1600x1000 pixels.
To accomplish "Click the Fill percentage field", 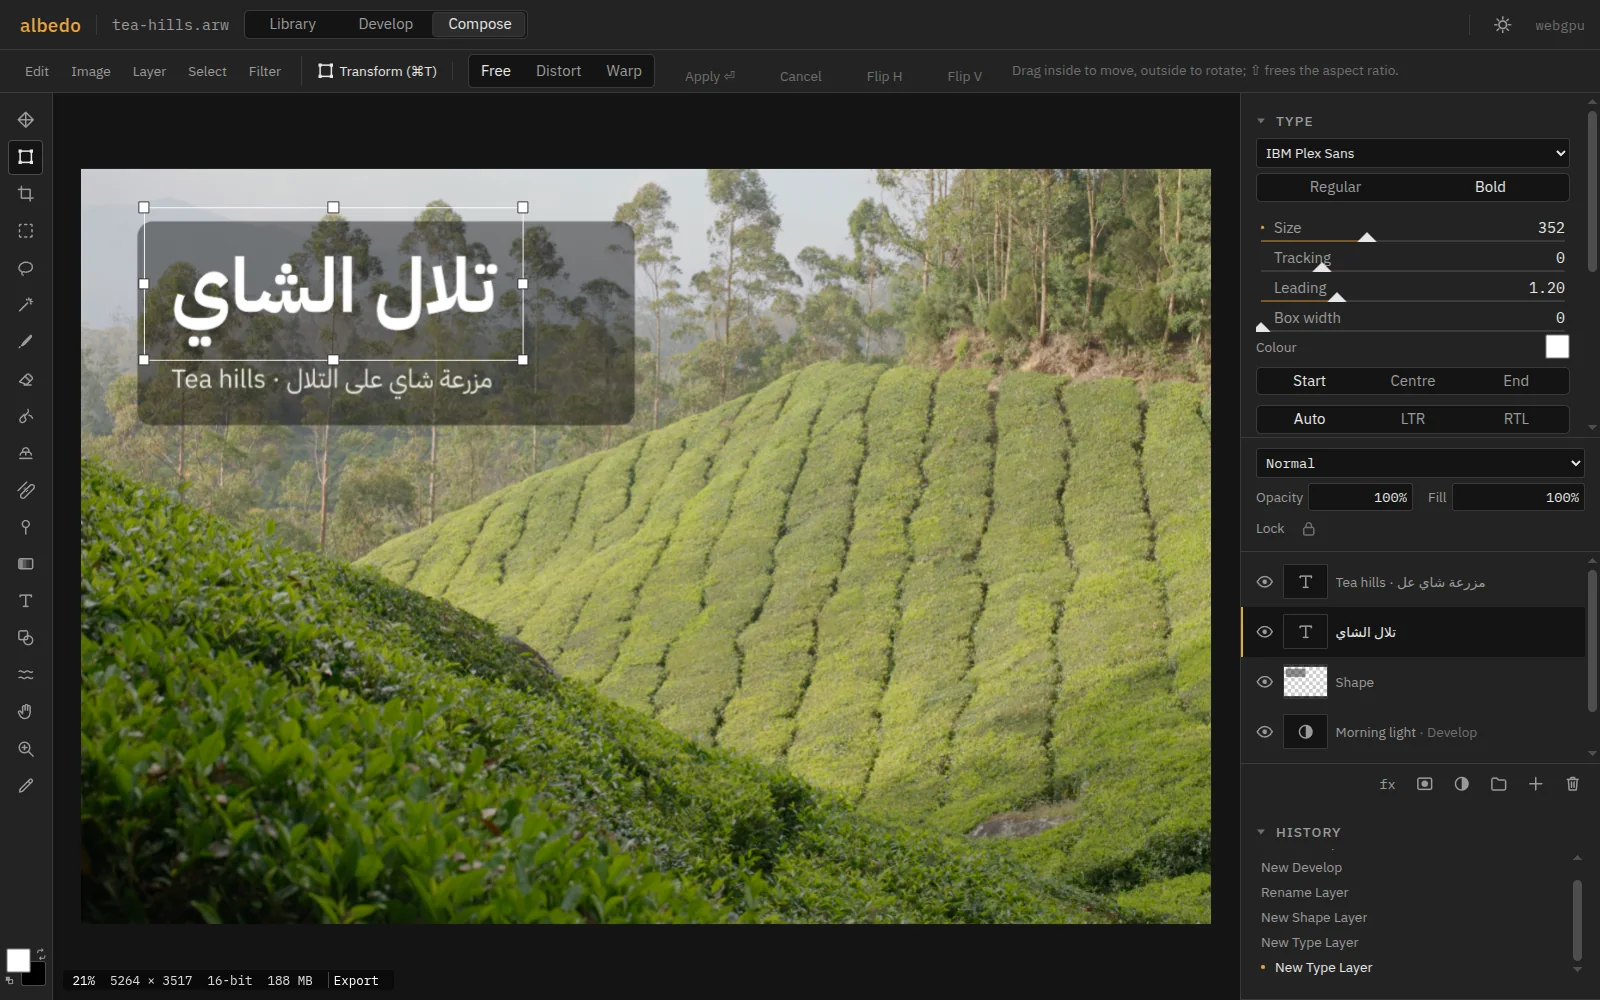I will pos(1518,497).
